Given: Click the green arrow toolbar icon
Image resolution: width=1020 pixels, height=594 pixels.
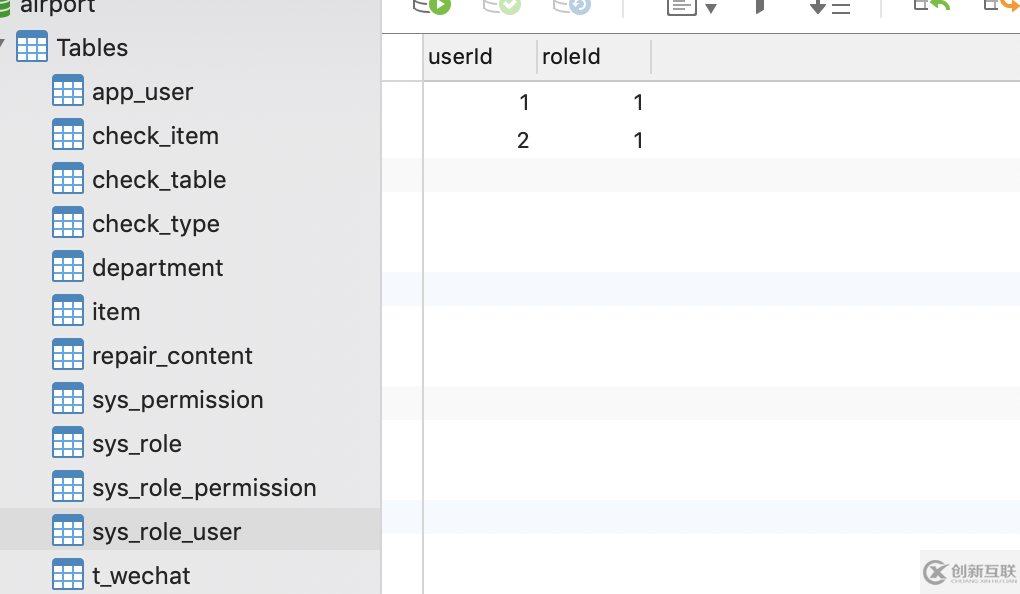Looking at the screenshot, I should tap(932, 5).
